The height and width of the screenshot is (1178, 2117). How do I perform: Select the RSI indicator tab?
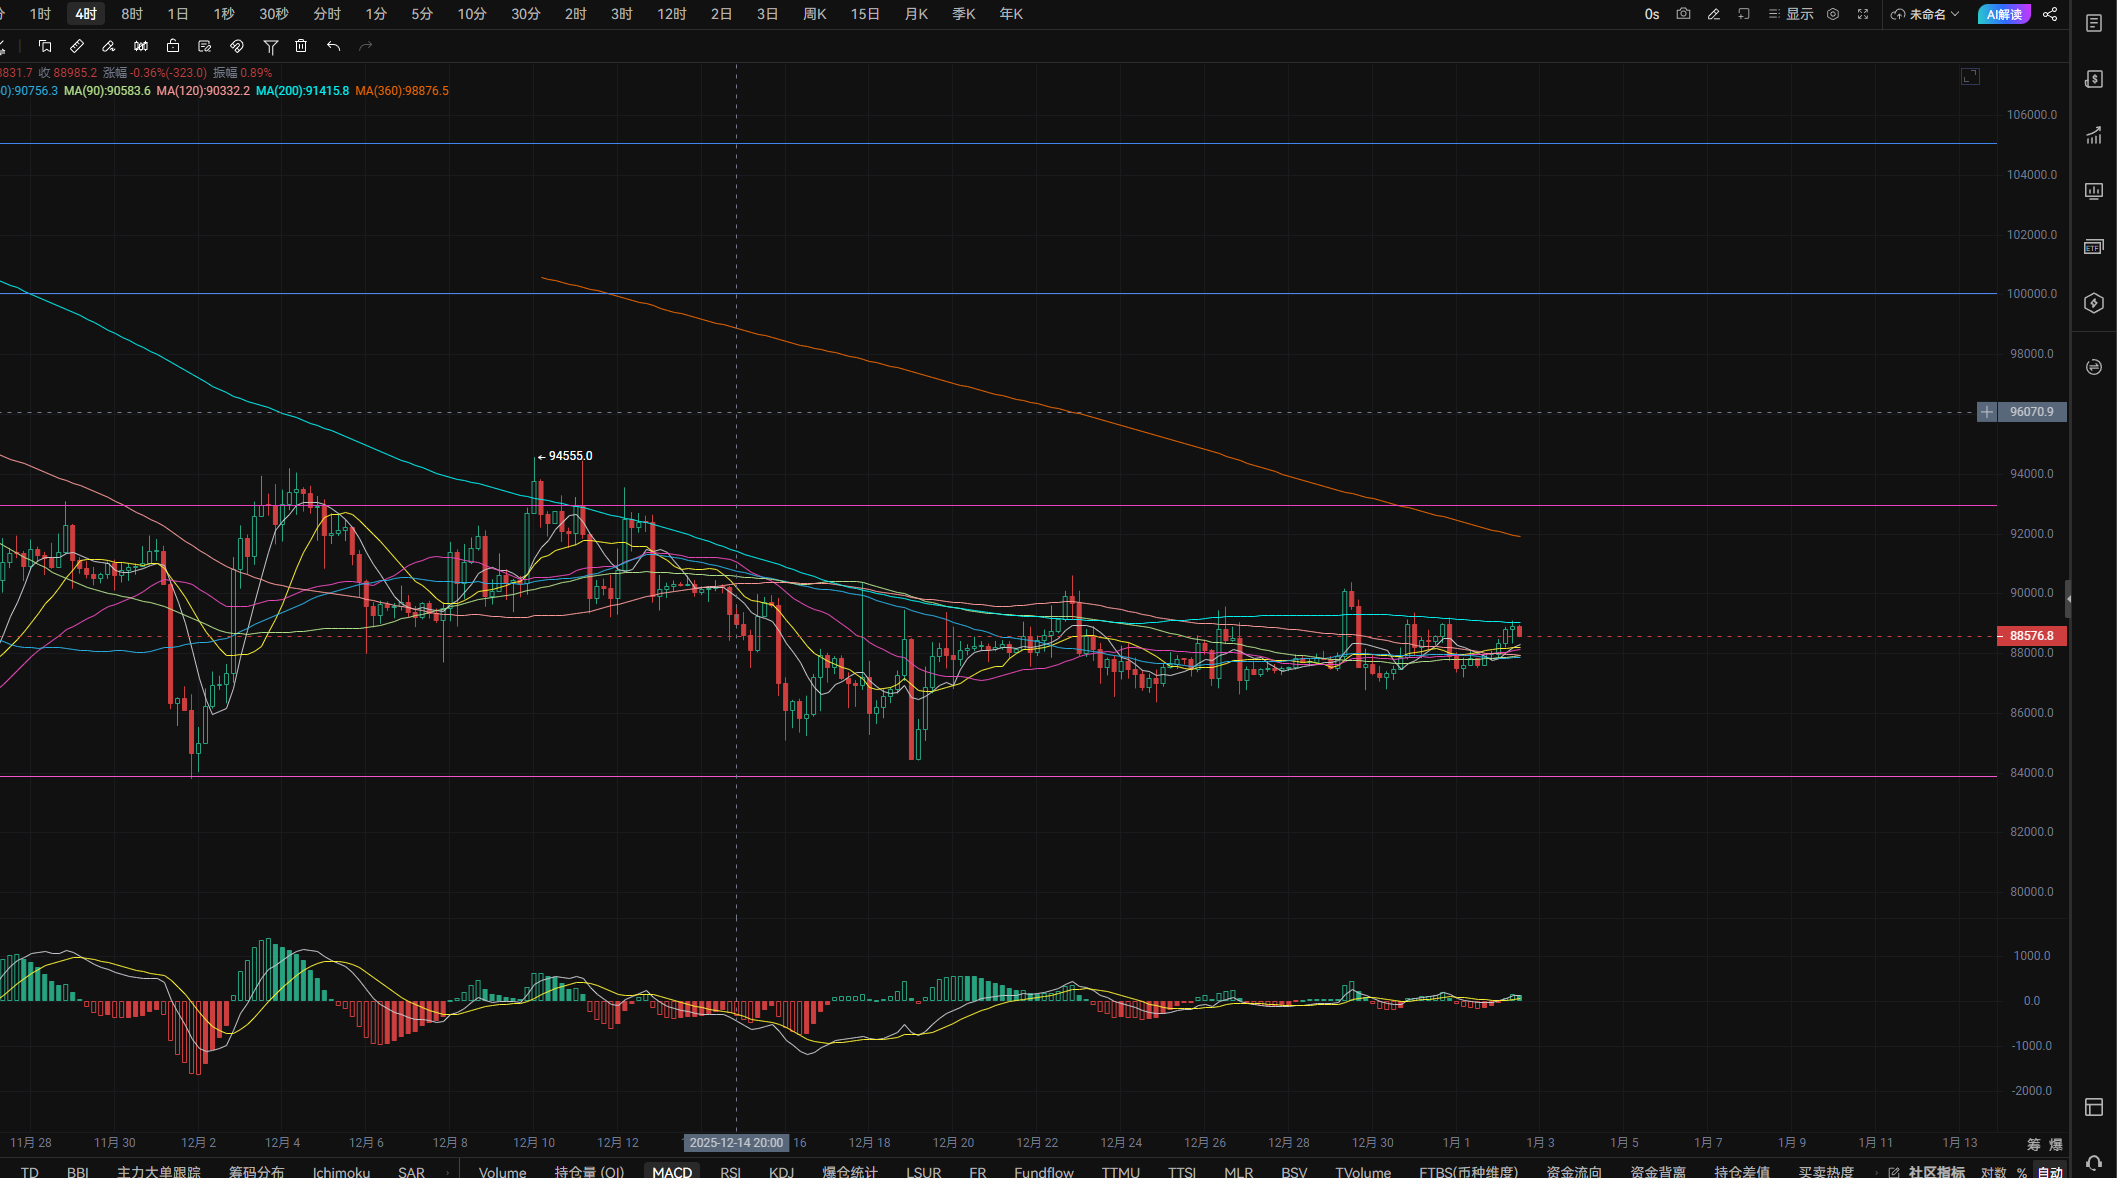point(730,1171)
